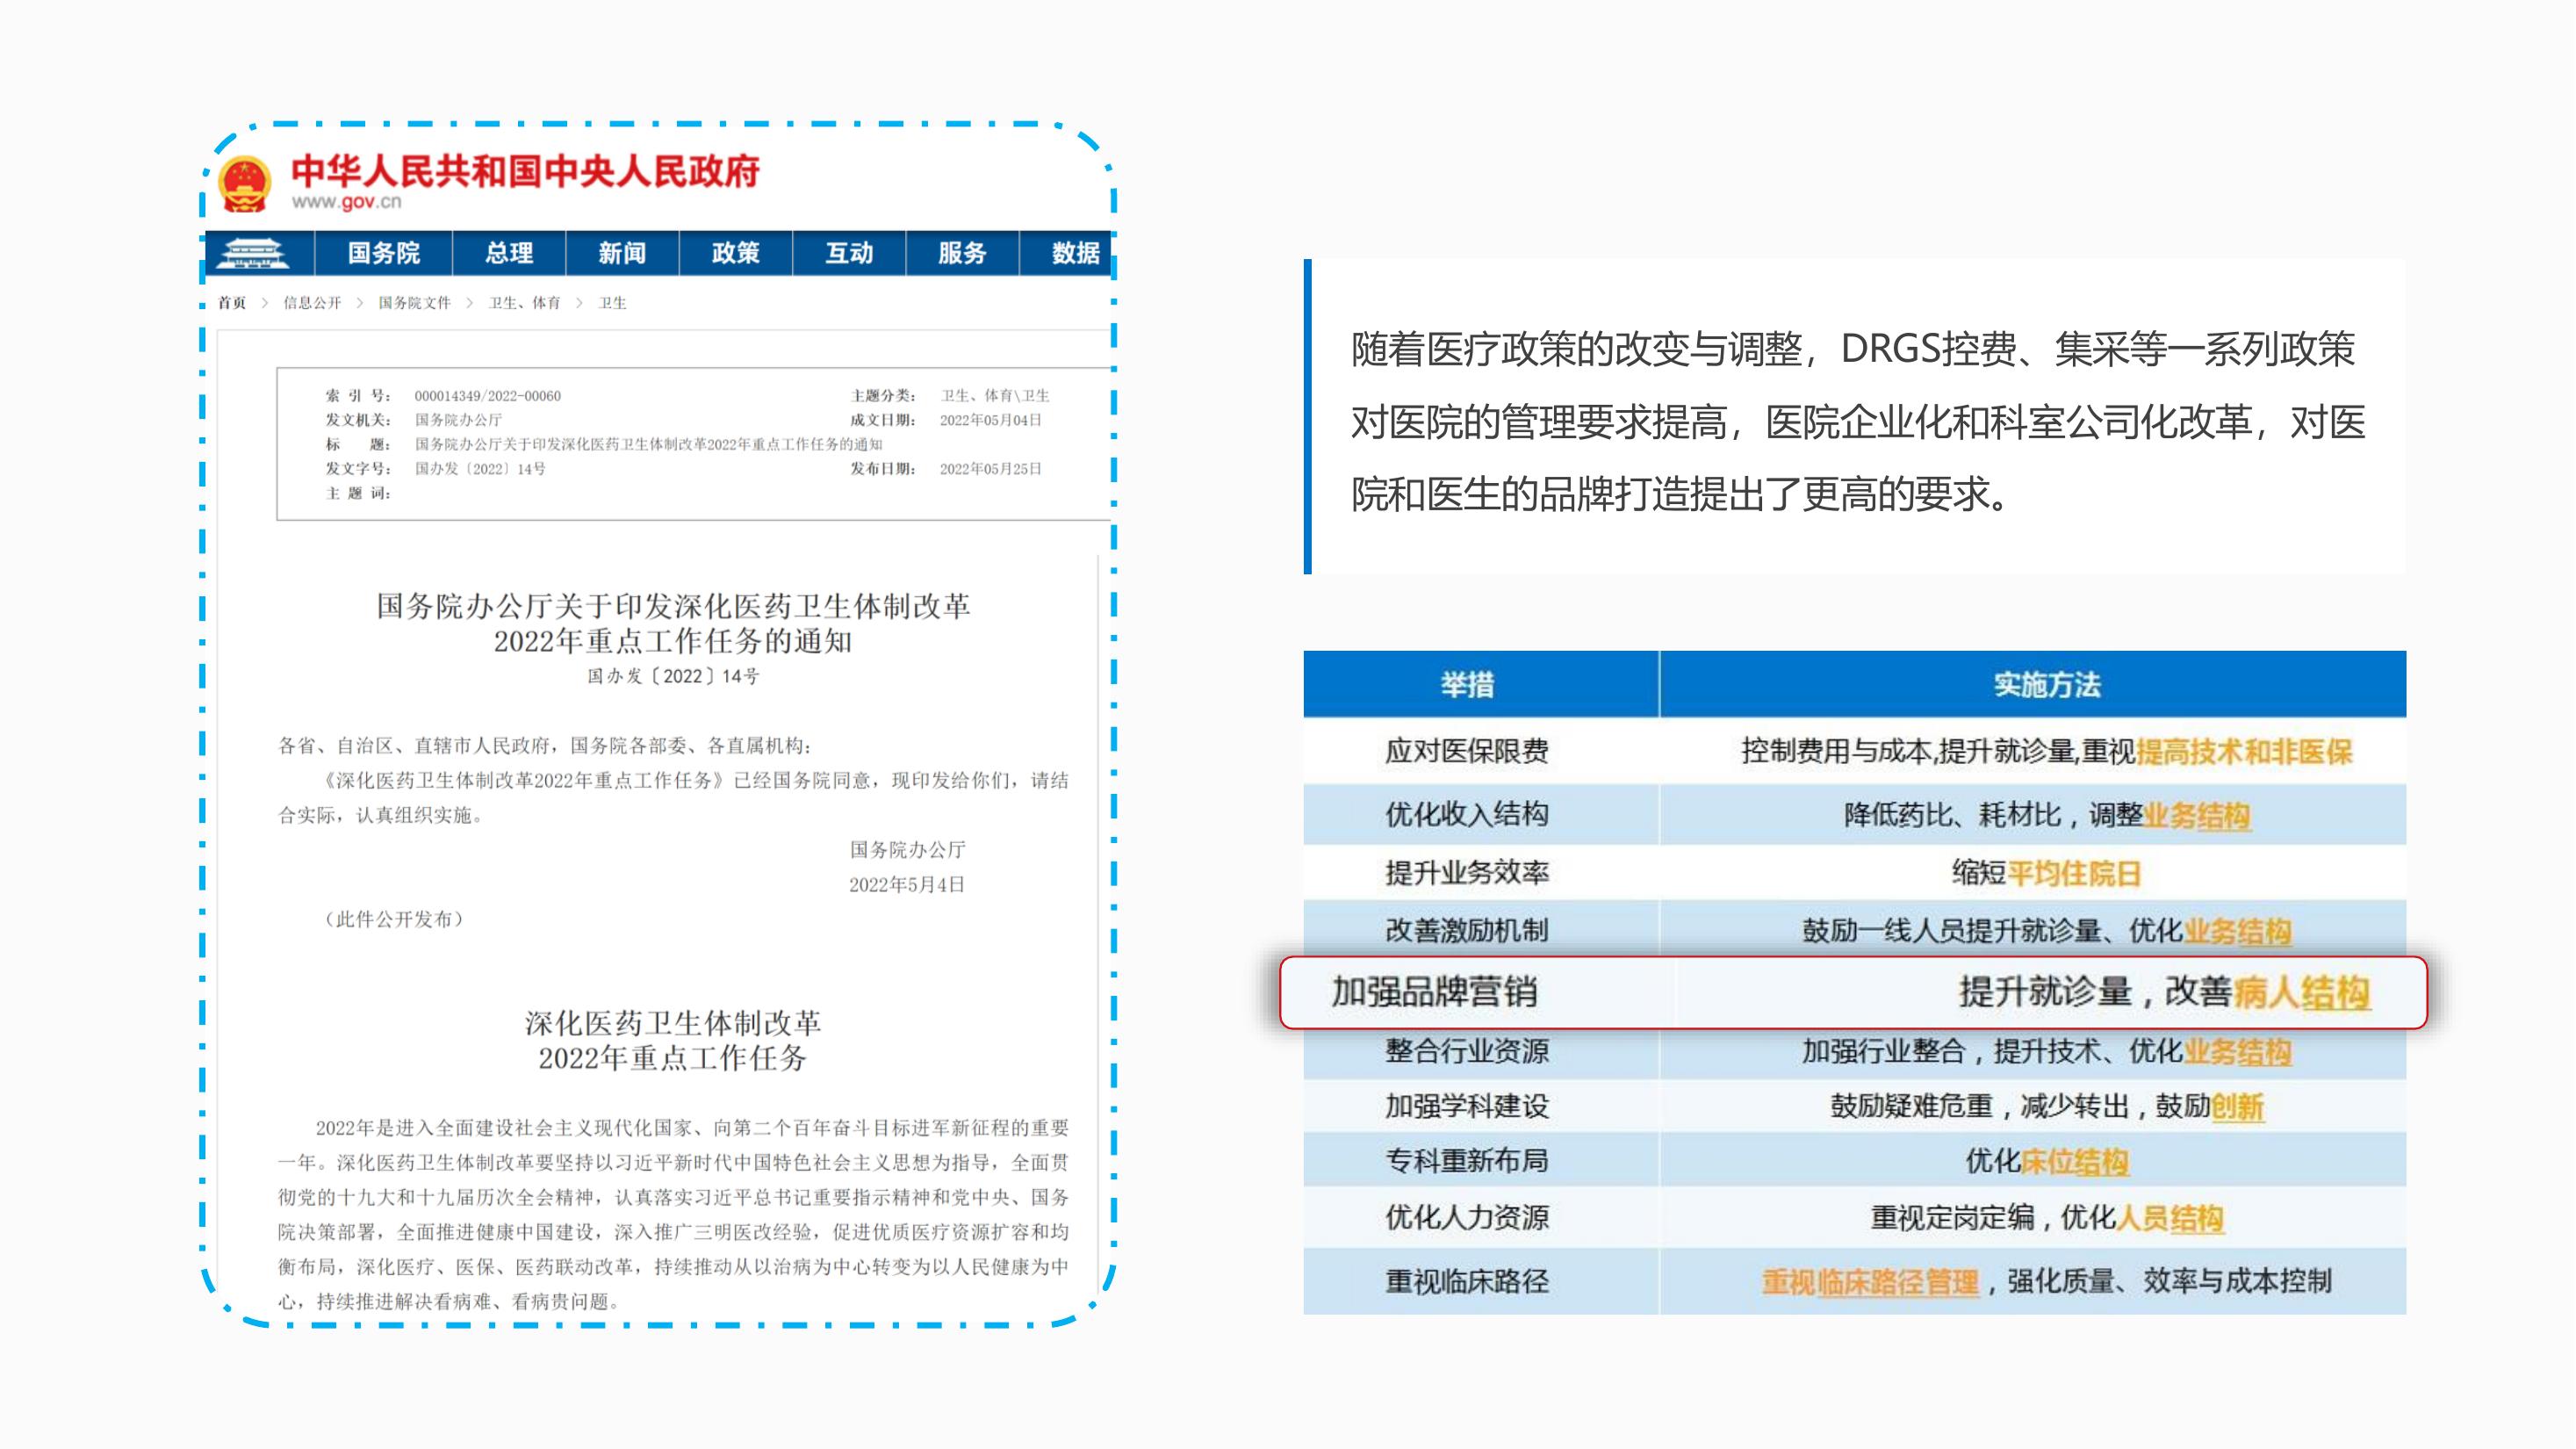The width and height of the screenshot is (2576, 1449).
Task: Open the 总理 menu item
Action: (x=509, y=253)
